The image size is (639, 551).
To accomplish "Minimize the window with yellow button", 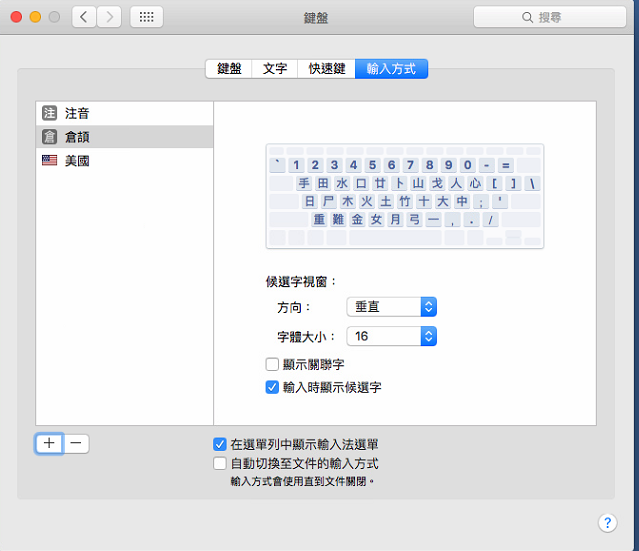I will [x=35, y=17].
